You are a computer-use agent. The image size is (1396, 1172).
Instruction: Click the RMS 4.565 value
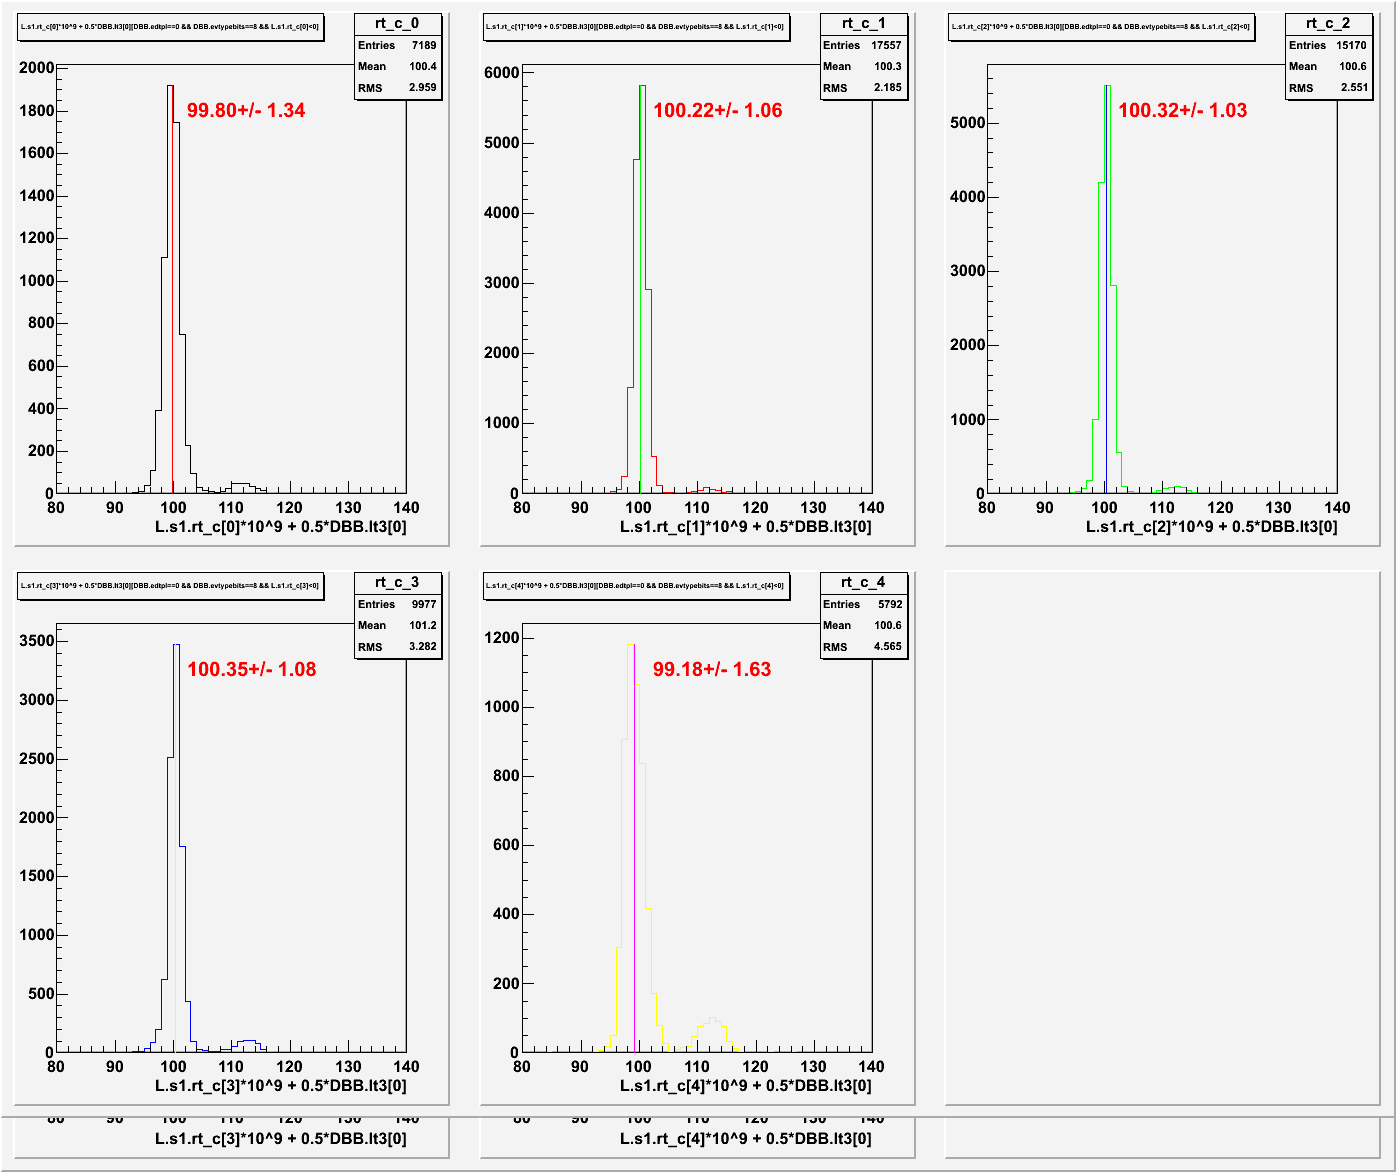[x=888, y=647]
